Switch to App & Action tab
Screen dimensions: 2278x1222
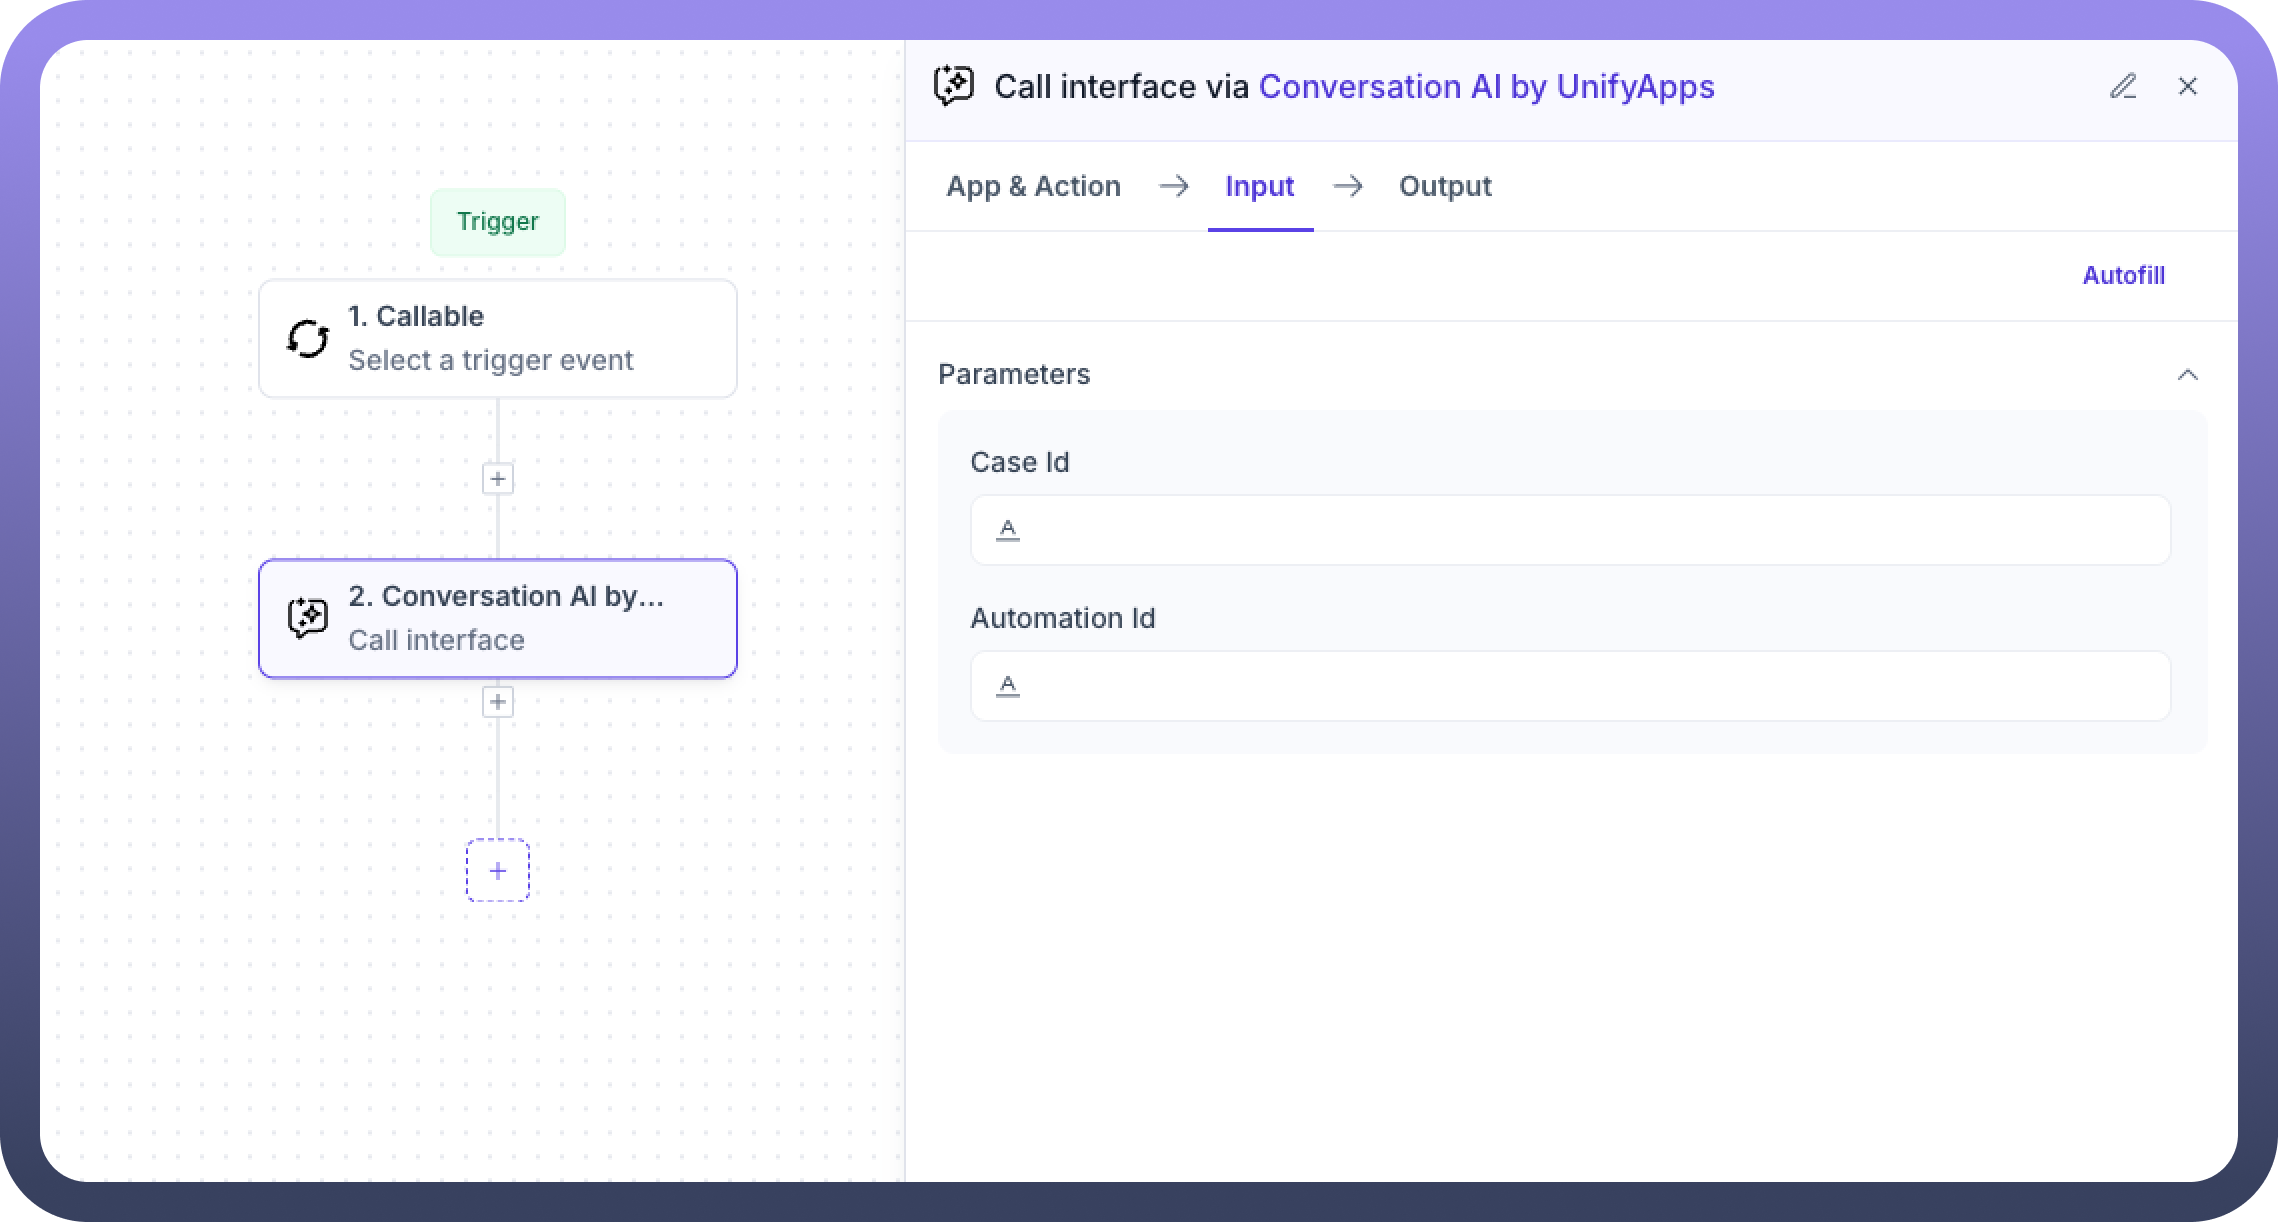[x=1033, y=187]
